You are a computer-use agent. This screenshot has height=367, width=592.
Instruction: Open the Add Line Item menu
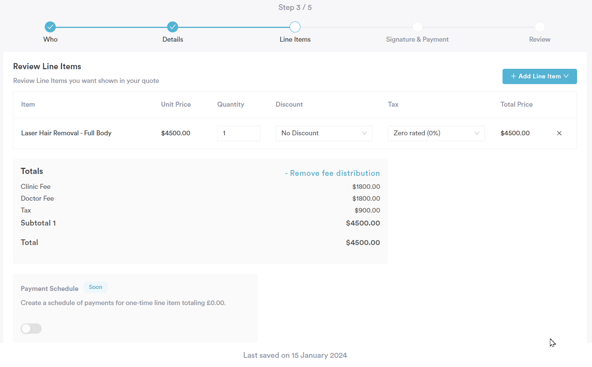tap(540, 76)
